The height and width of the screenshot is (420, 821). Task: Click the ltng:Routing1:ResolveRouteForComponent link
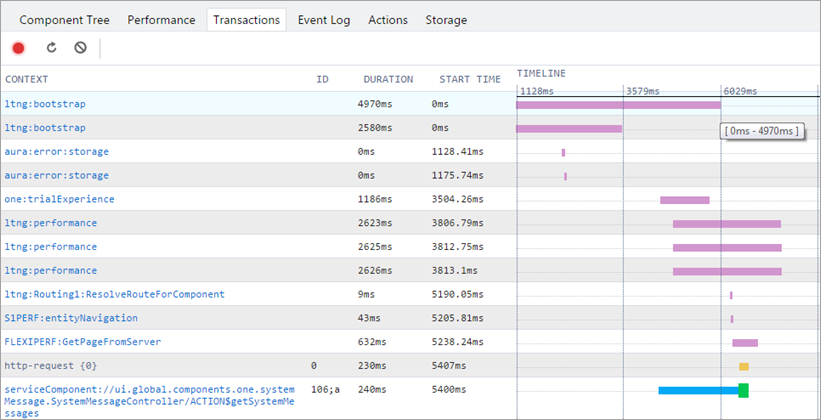(115, 294)
